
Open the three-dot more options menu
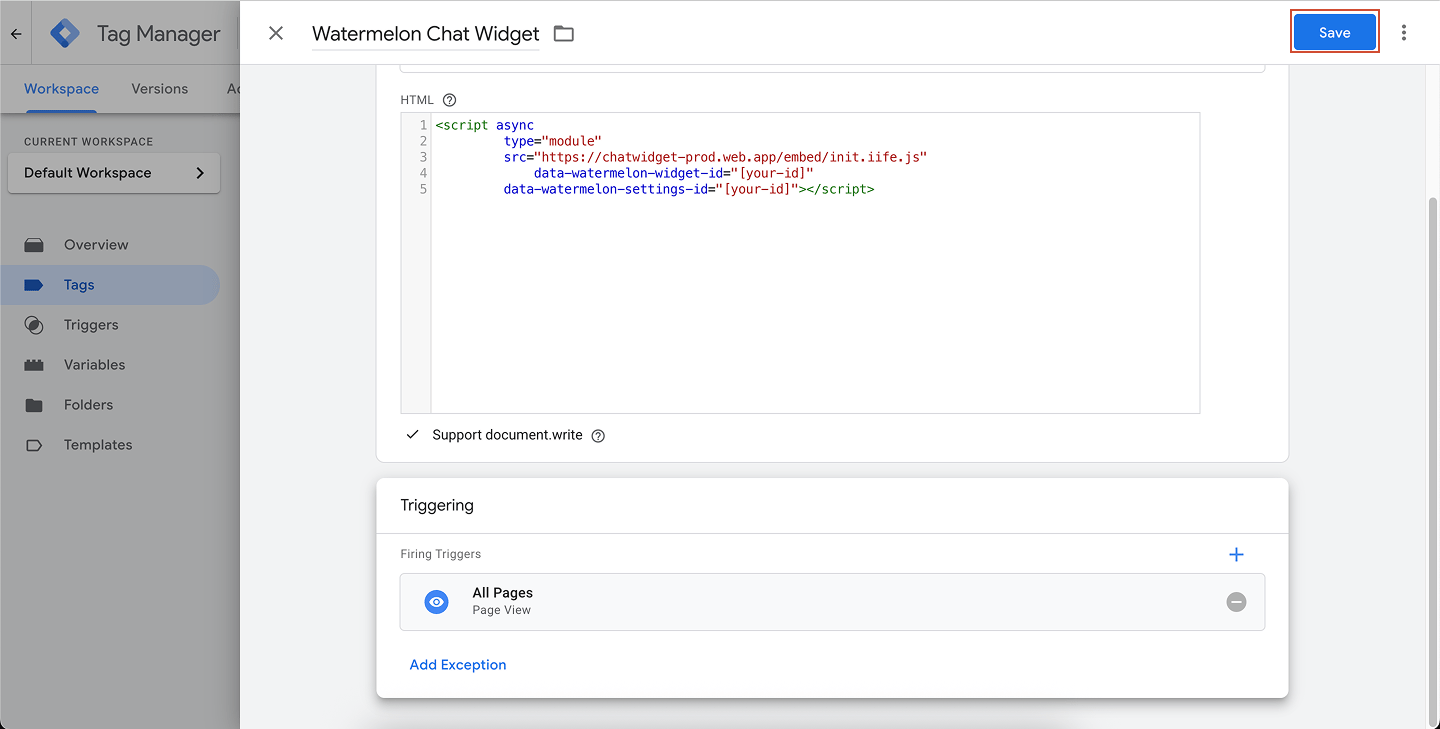[1404, 33]
